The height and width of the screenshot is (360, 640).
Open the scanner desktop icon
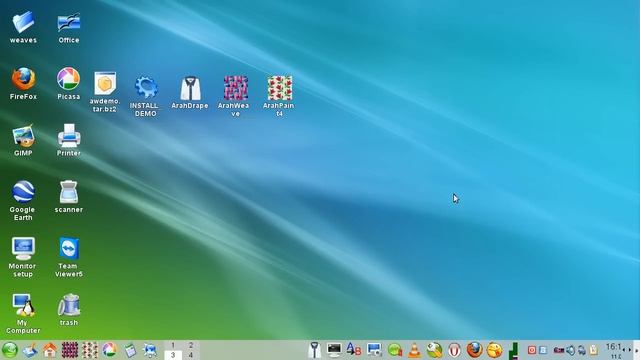coord(69,192)
